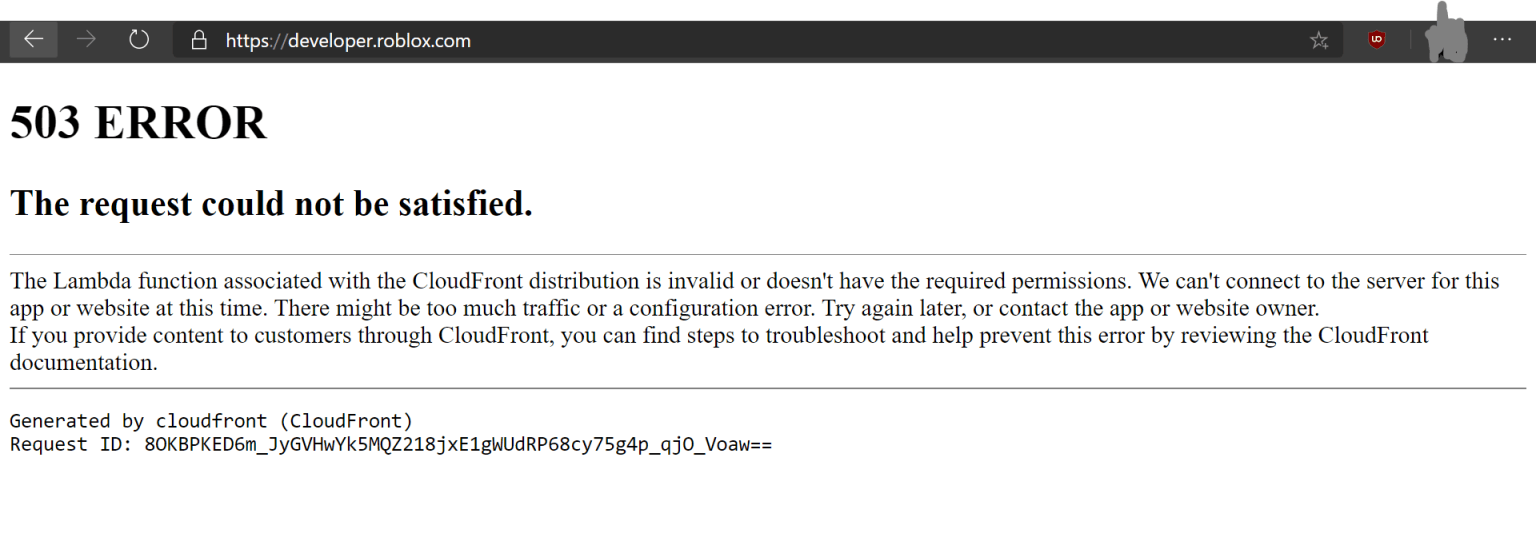The height and width of the screenshot is (537, 1536).
Task: Click the "If you provide content to customers" sentence
Action: click(x=719, y=349)
